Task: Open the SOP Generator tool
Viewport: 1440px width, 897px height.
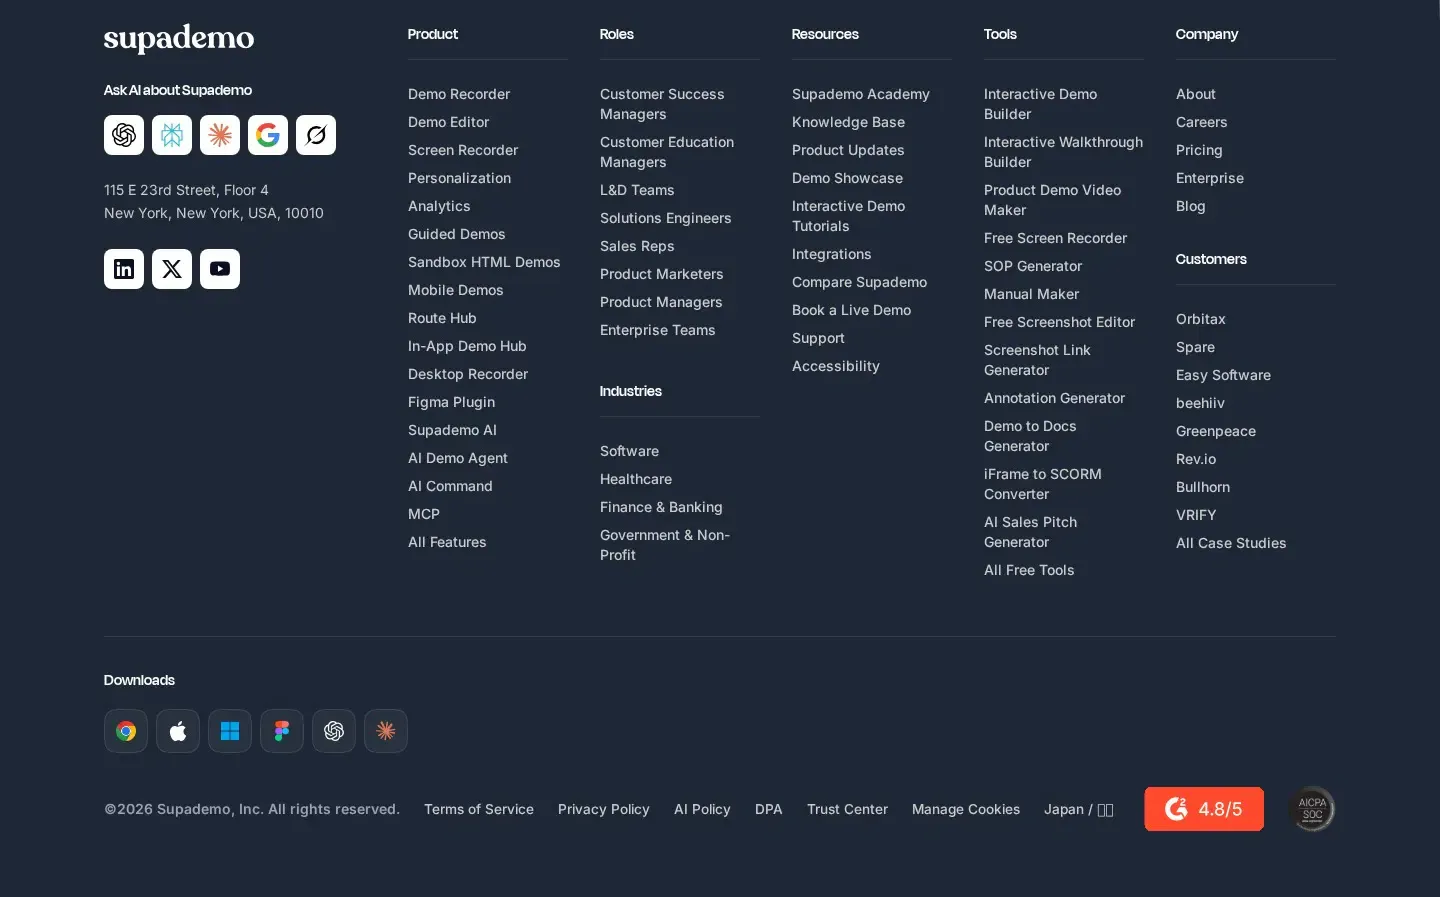Action: [1033, 266]
